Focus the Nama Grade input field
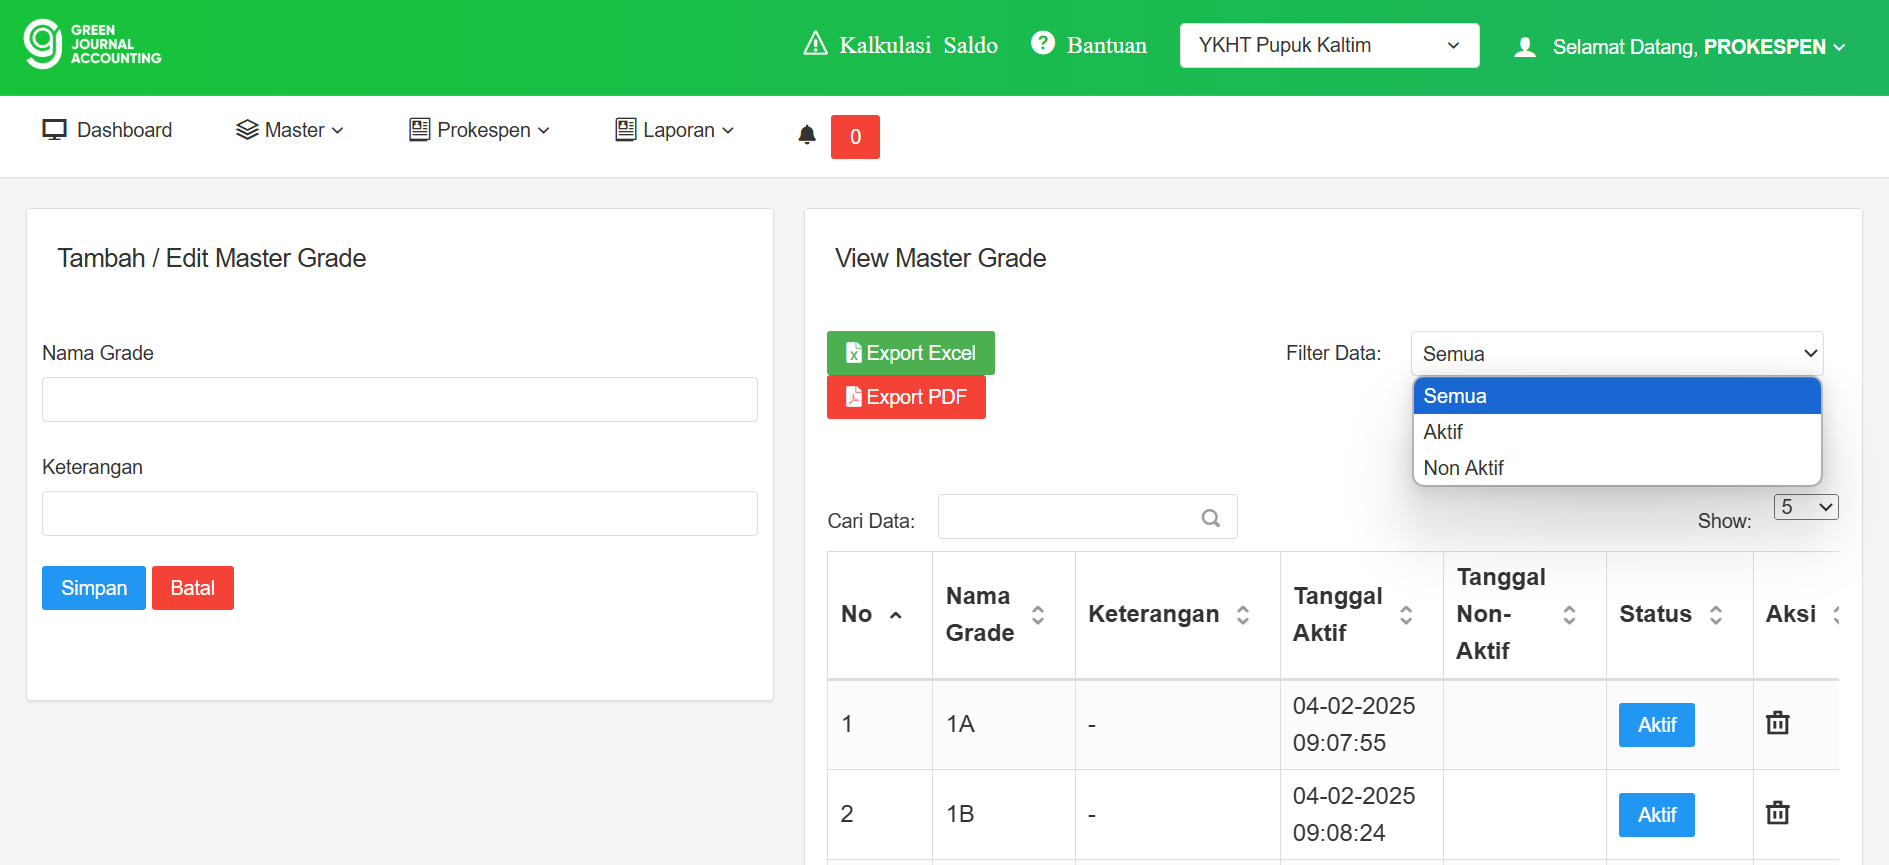This screenshot has height=865, width=1889. 399,399
